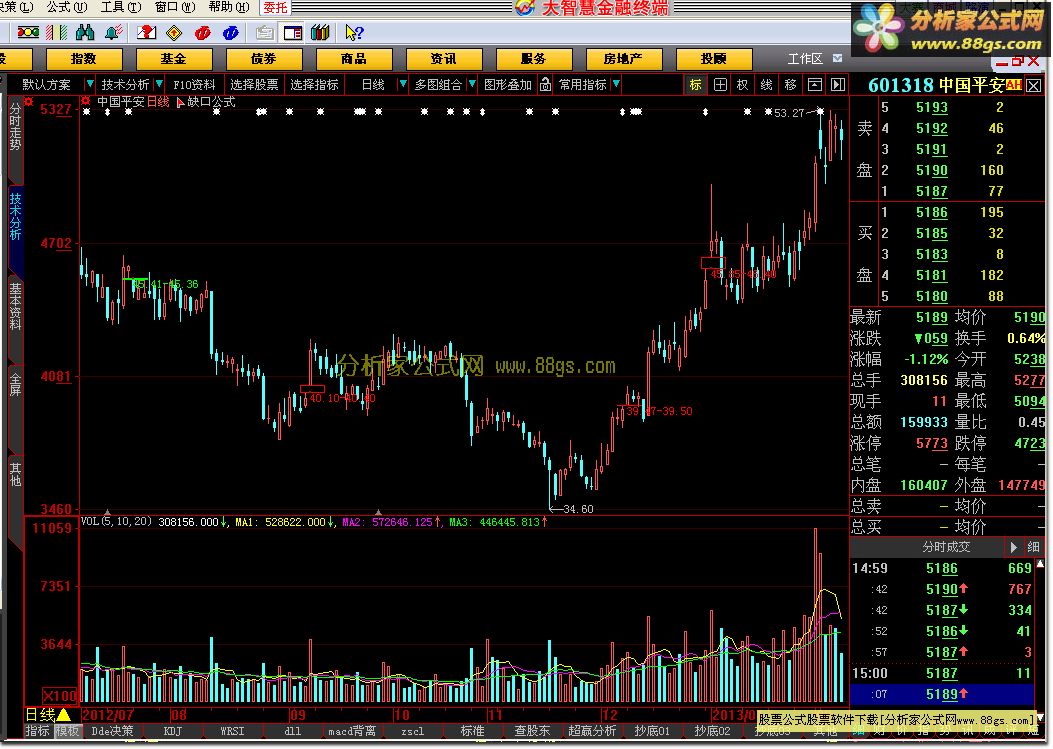Click the 34.60 low price label
Image resolution: width=1053 pixels, height=749 pixels.
coord(578,509)
